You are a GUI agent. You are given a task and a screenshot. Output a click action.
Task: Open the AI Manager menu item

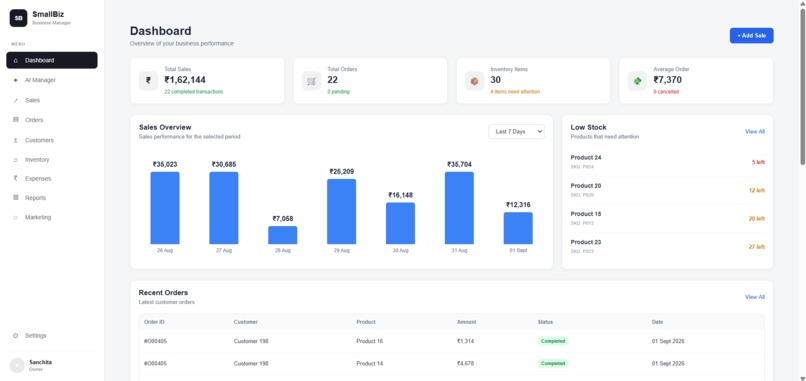[x=51, y=80]
